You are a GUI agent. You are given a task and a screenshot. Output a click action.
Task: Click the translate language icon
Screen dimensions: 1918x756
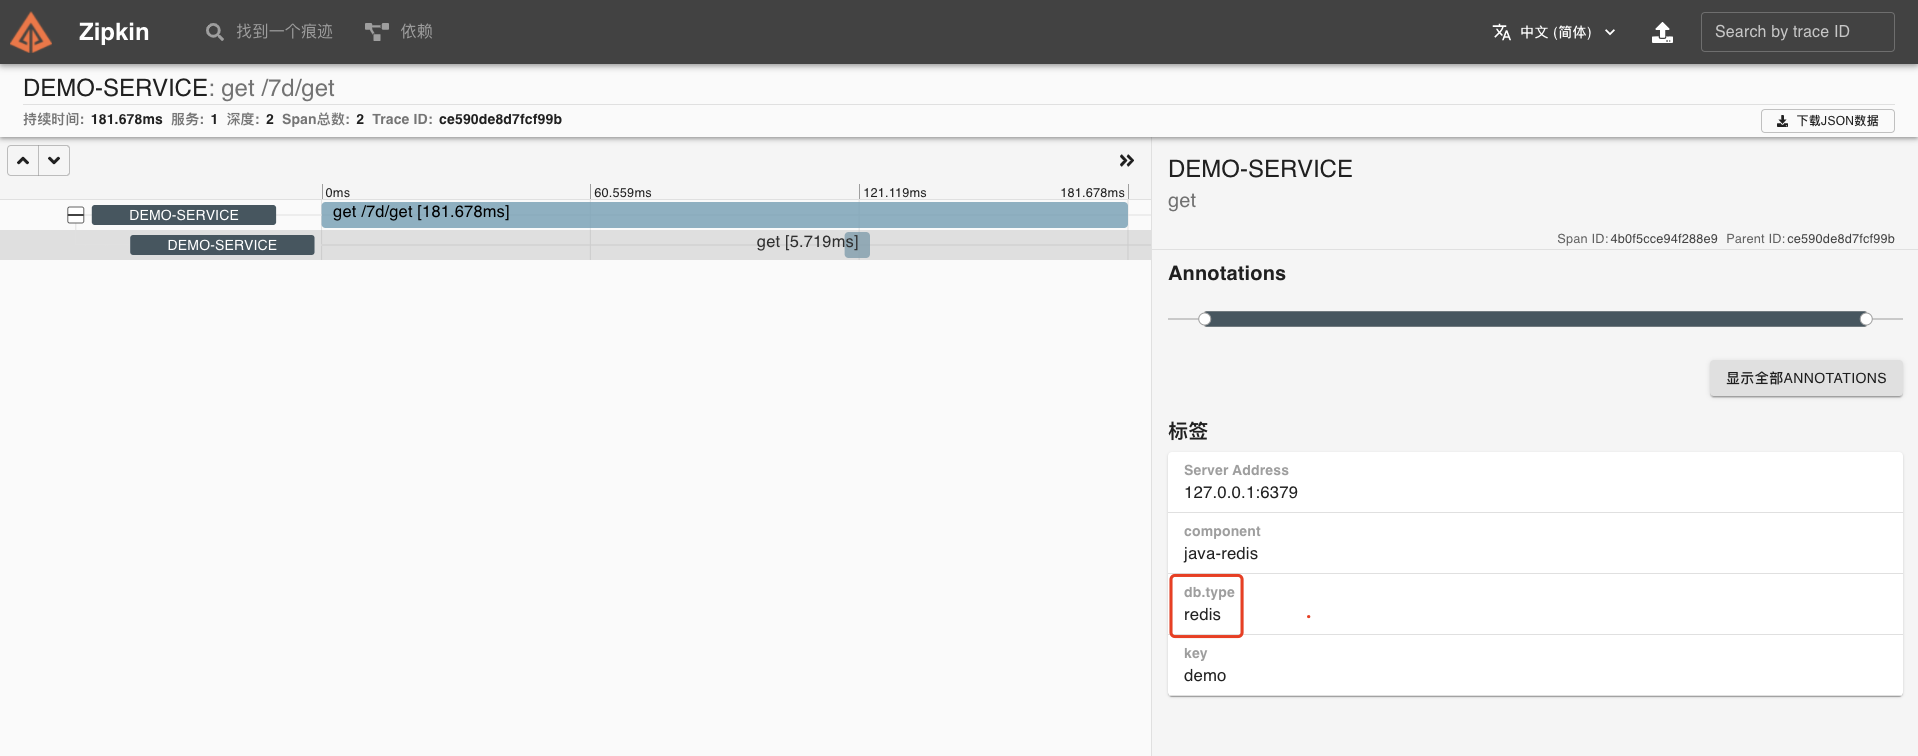coord(1501,32)
